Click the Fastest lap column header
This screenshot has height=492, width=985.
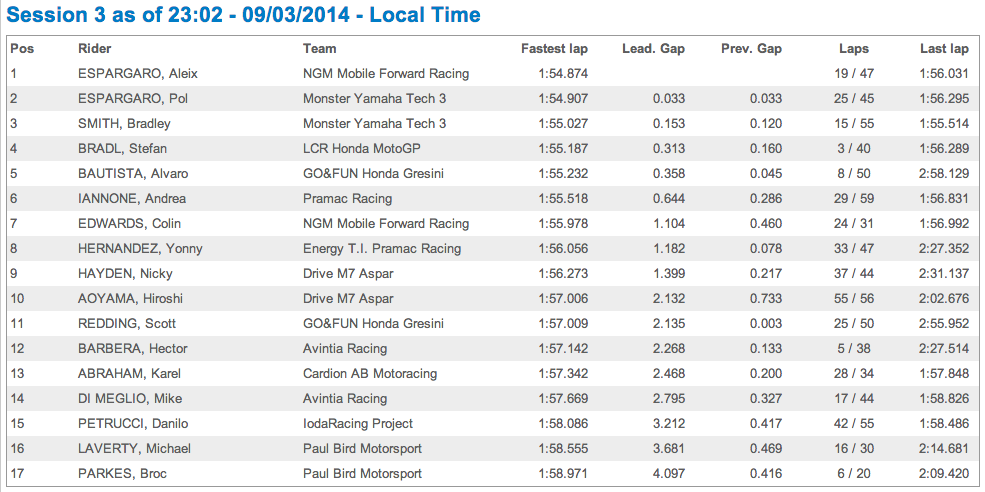[x=555, y=48]
